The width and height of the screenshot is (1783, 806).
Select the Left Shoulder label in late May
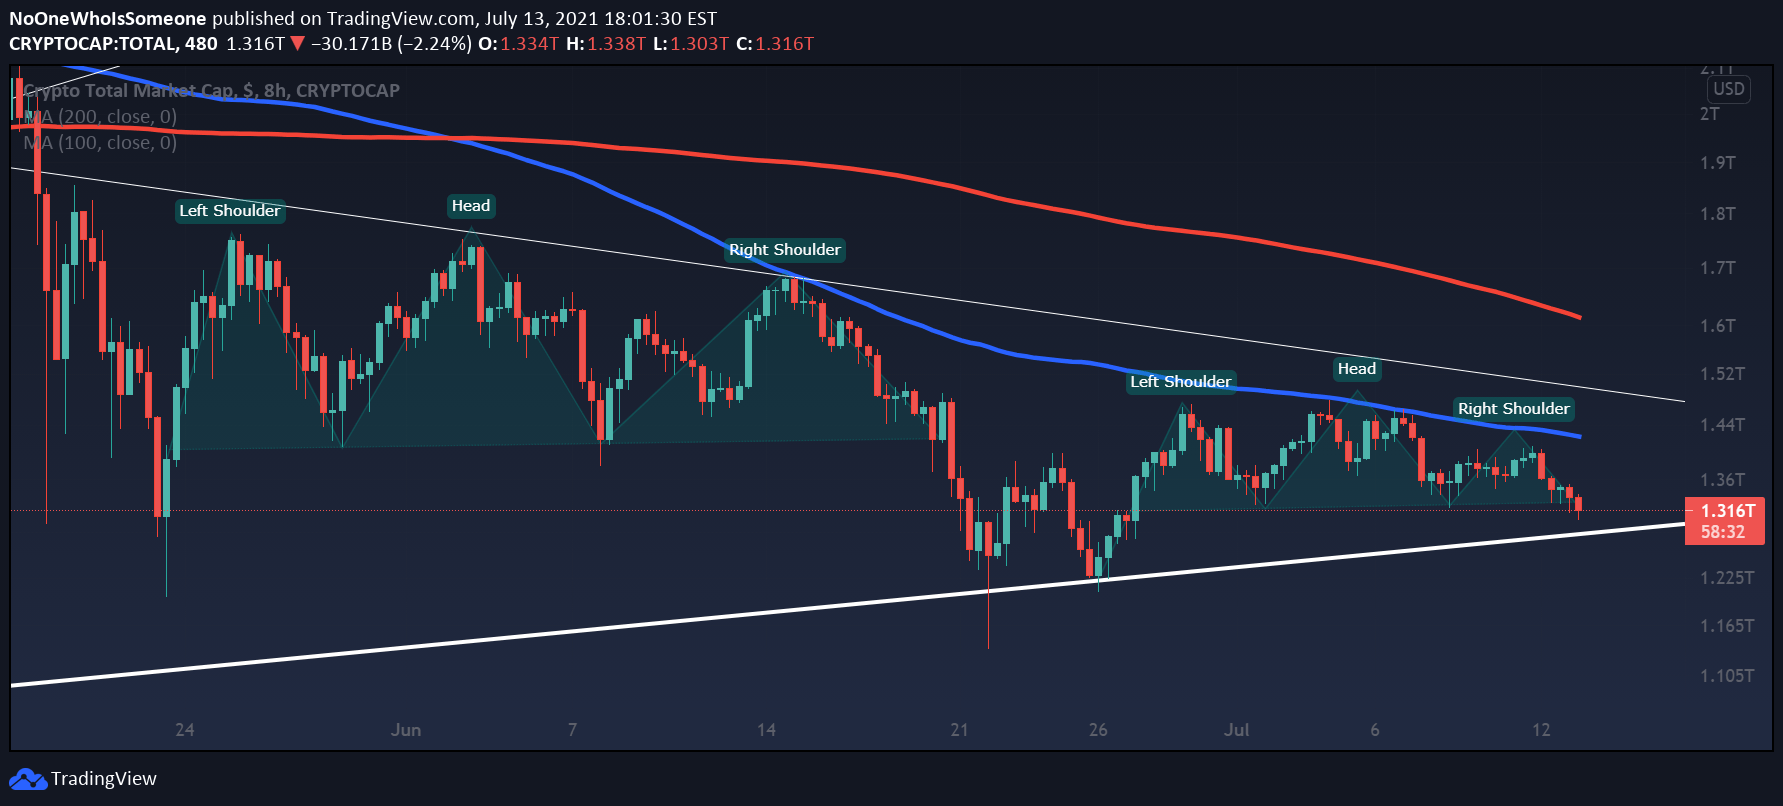coord(230,211)
